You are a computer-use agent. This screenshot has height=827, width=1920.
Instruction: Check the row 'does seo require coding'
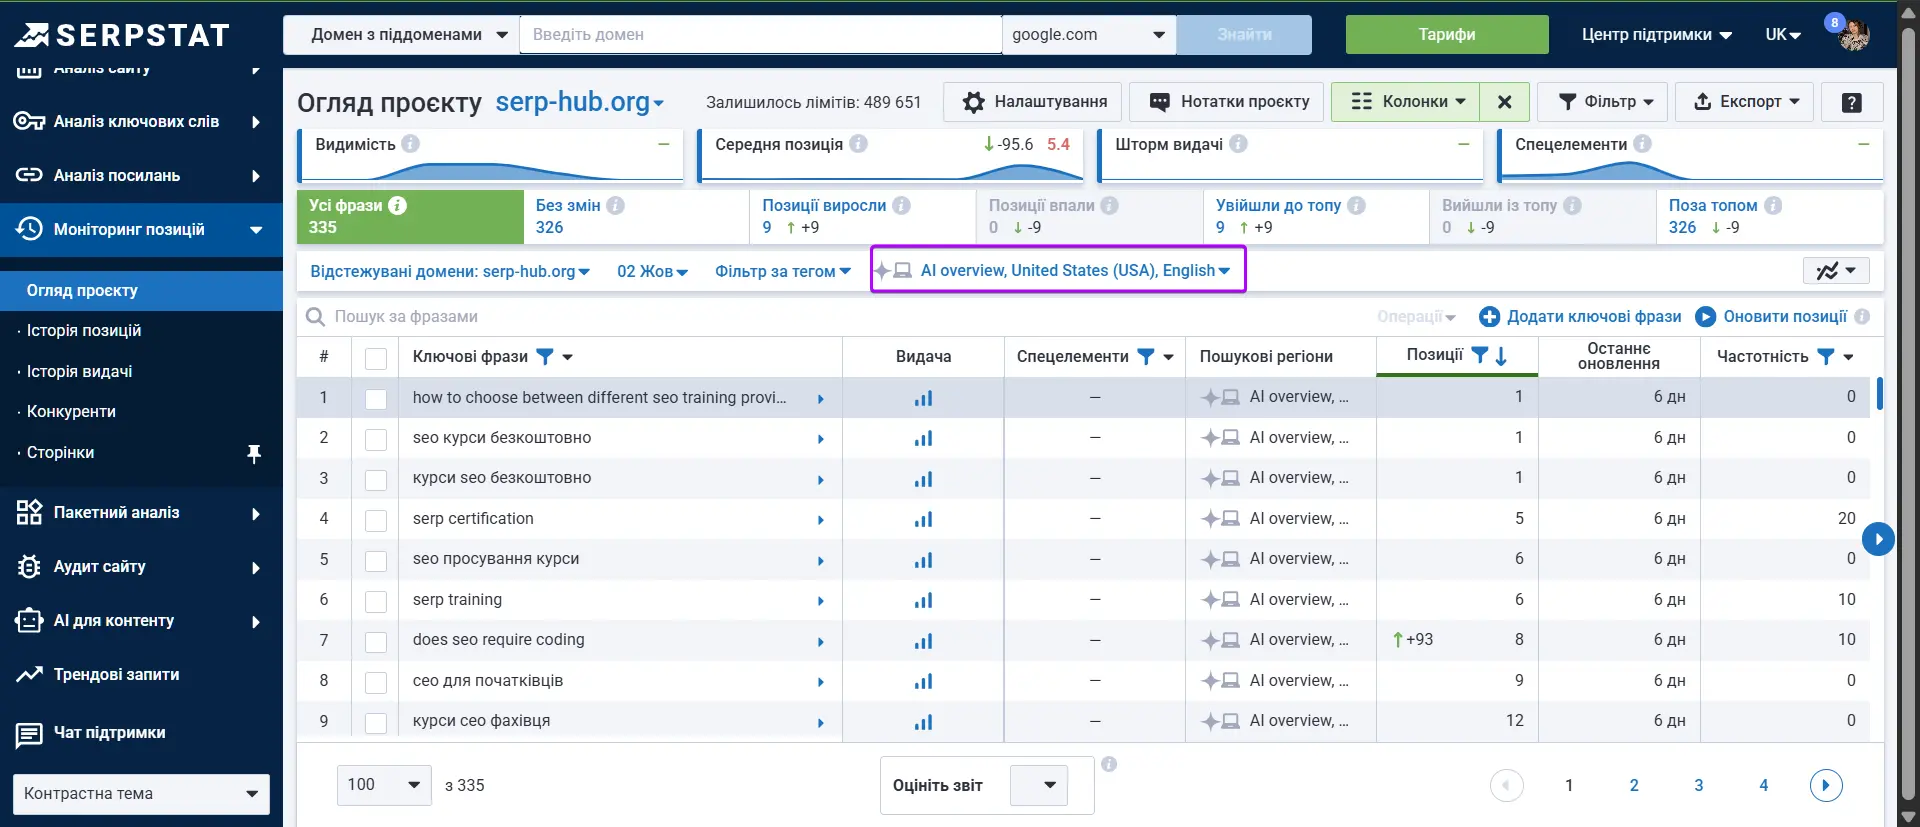click(x=376, y=641)
